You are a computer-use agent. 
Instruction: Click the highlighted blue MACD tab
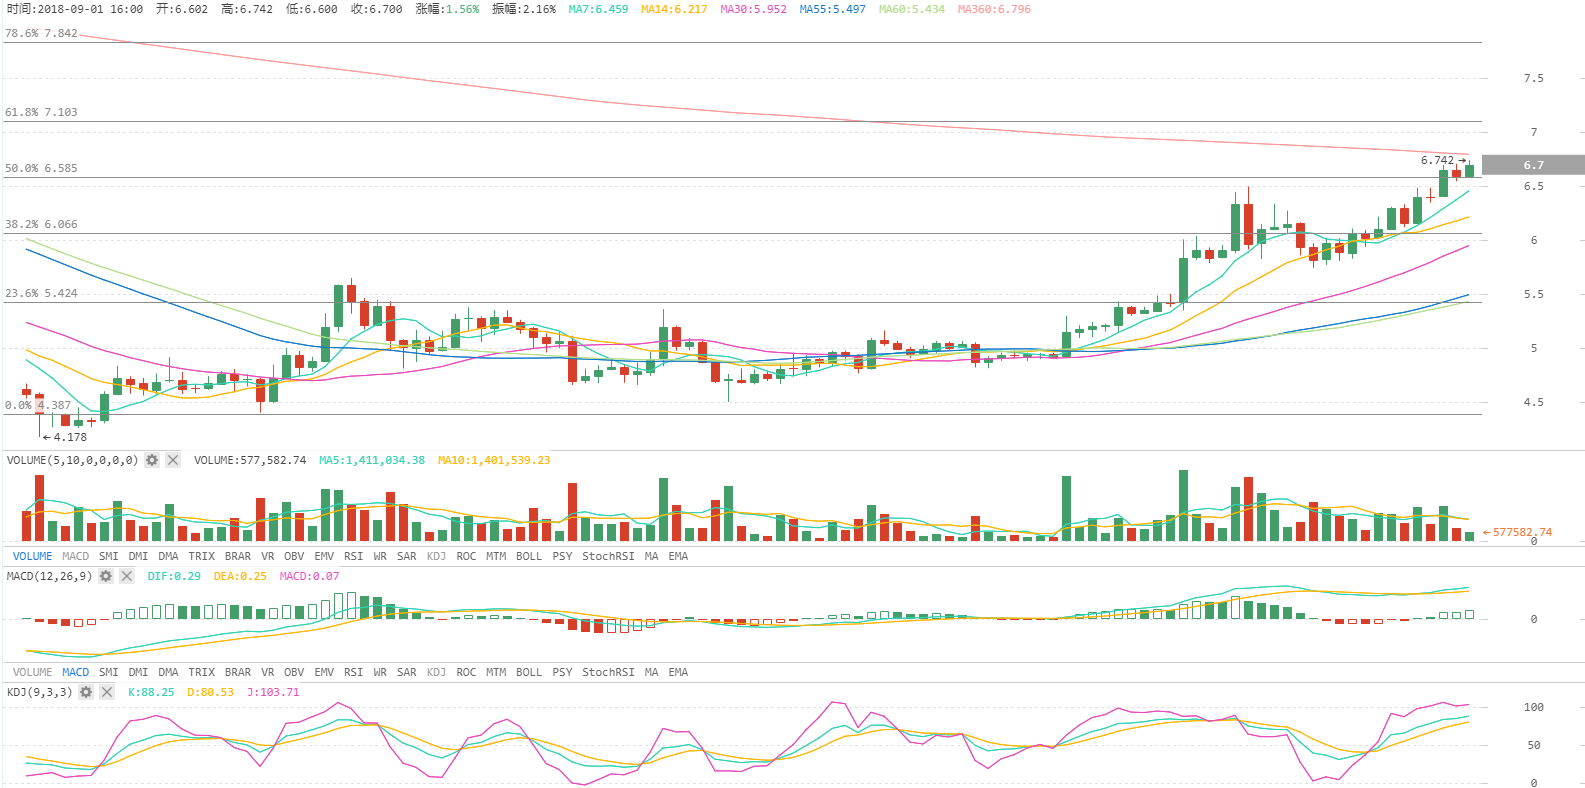coord(75,672)
